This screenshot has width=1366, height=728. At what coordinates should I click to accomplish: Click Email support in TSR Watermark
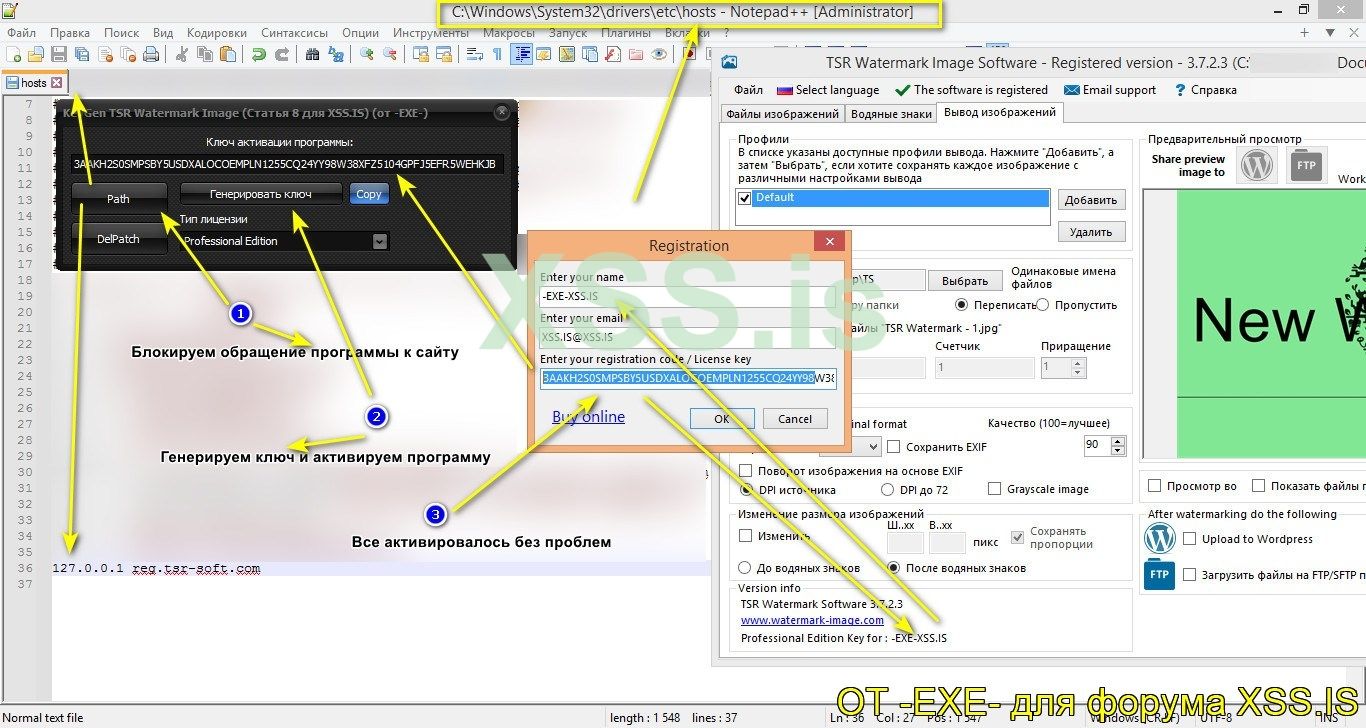[1110, 90]
